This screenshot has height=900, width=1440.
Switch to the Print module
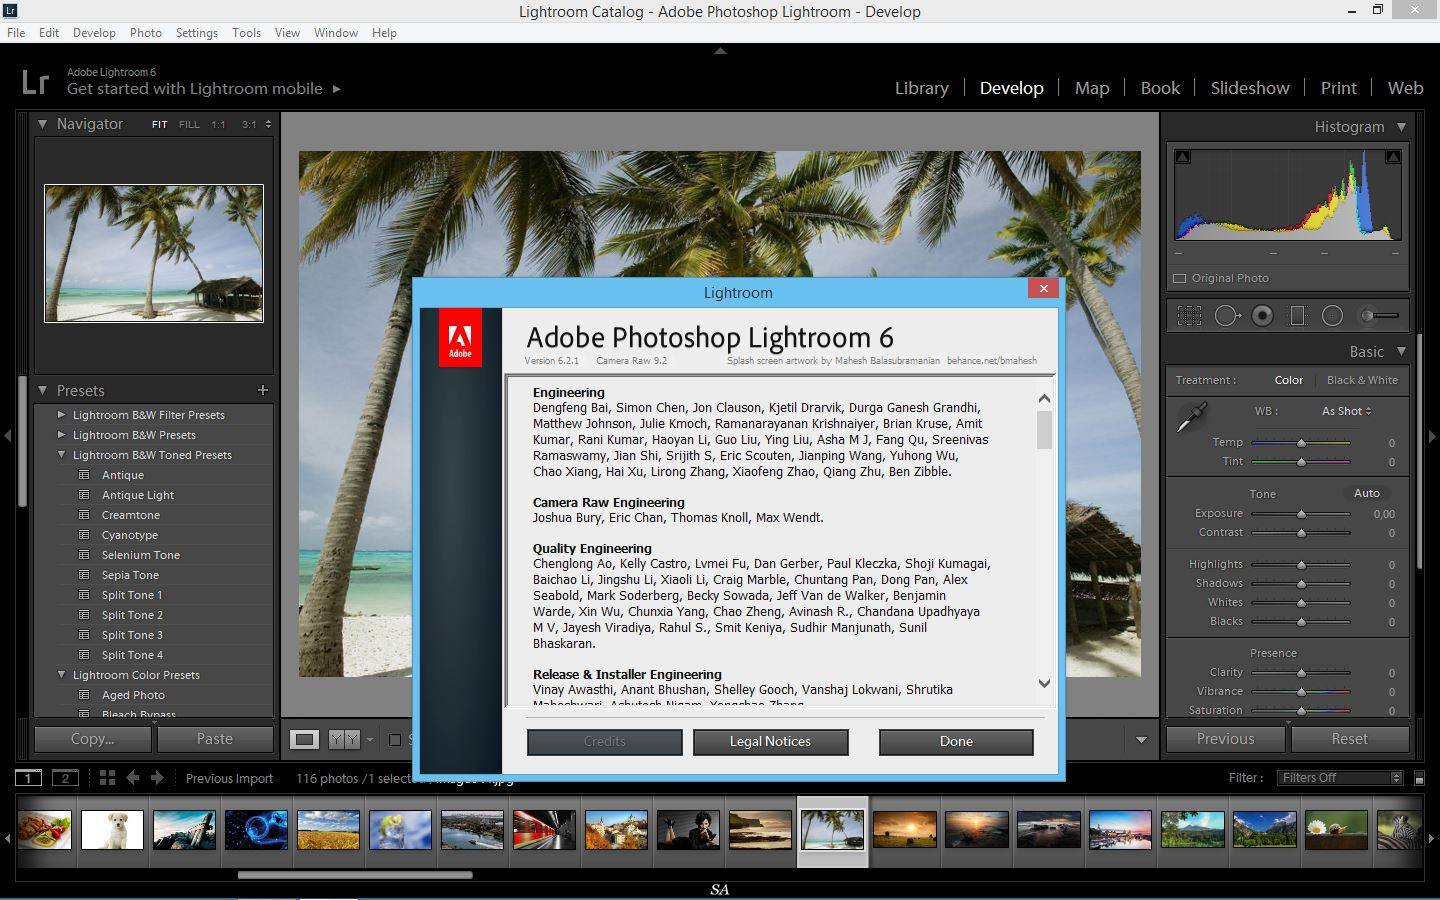(x=1338, y=88)
